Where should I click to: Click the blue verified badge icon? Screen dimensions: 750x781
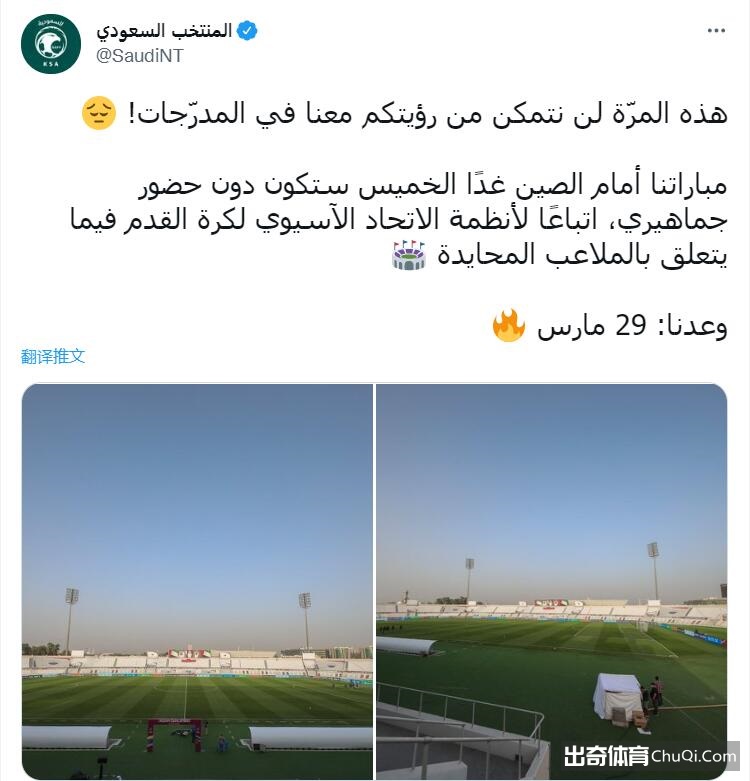[x=247, y=31]
